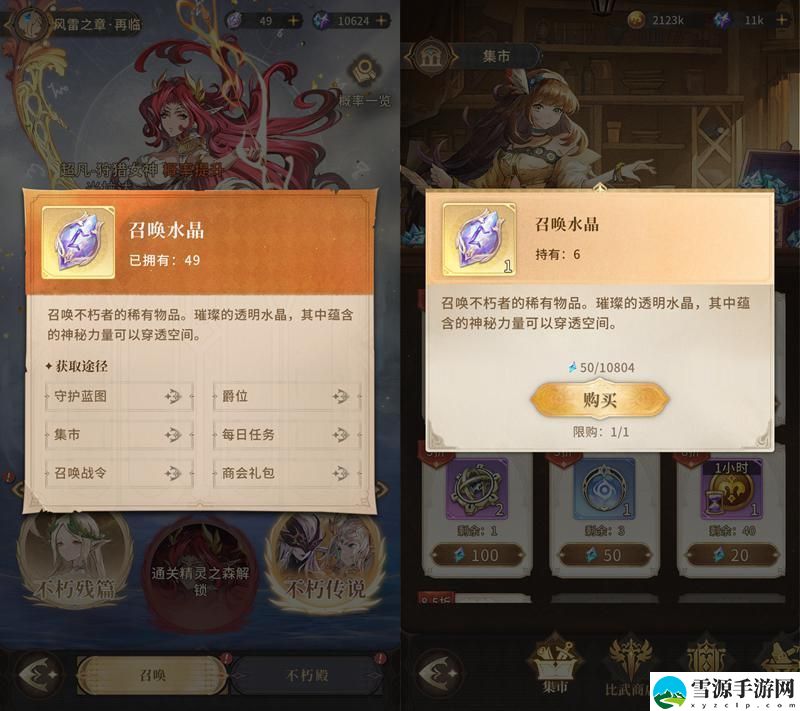800x711 pixels.
Task: Switch to the 不朽殿 tab
Action: pyautogui.click(x=308, y=675)
